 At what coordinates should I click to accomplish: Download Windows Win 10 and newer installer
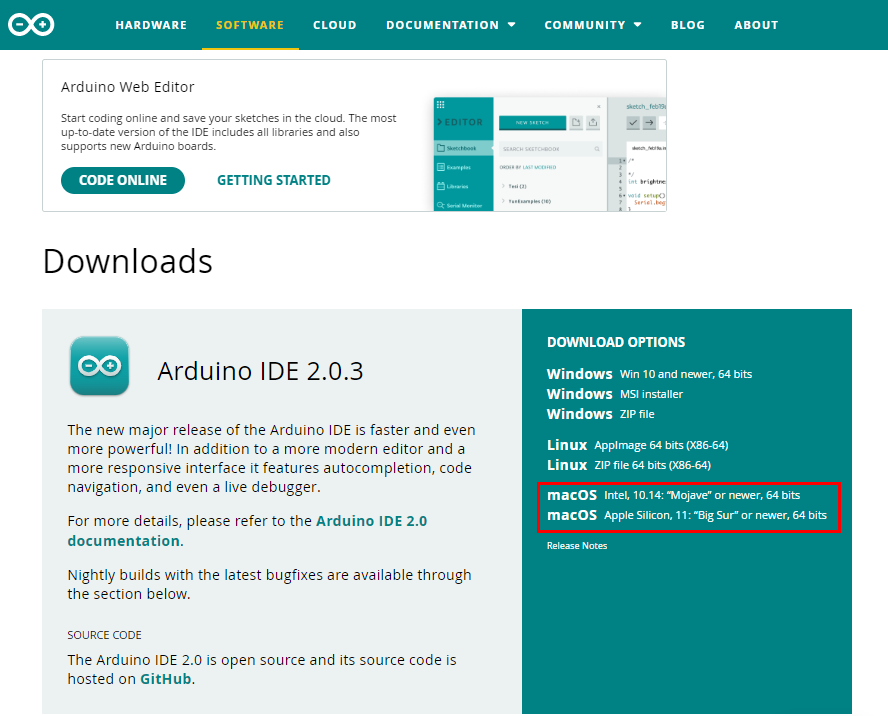tap(649, 374)
